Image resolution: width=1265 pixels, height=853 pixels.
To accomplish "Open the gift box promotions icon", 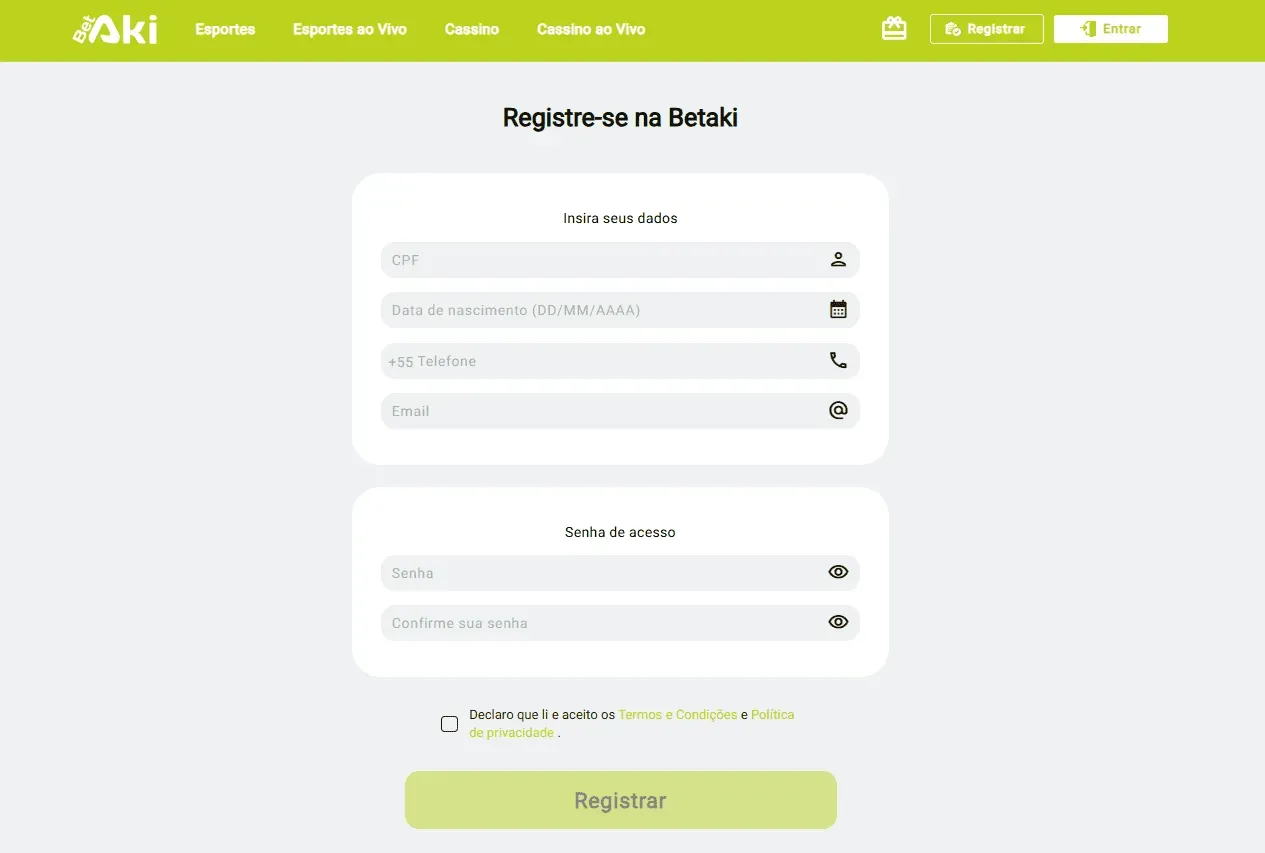I will pyautogui.click(x=894, y=29).
